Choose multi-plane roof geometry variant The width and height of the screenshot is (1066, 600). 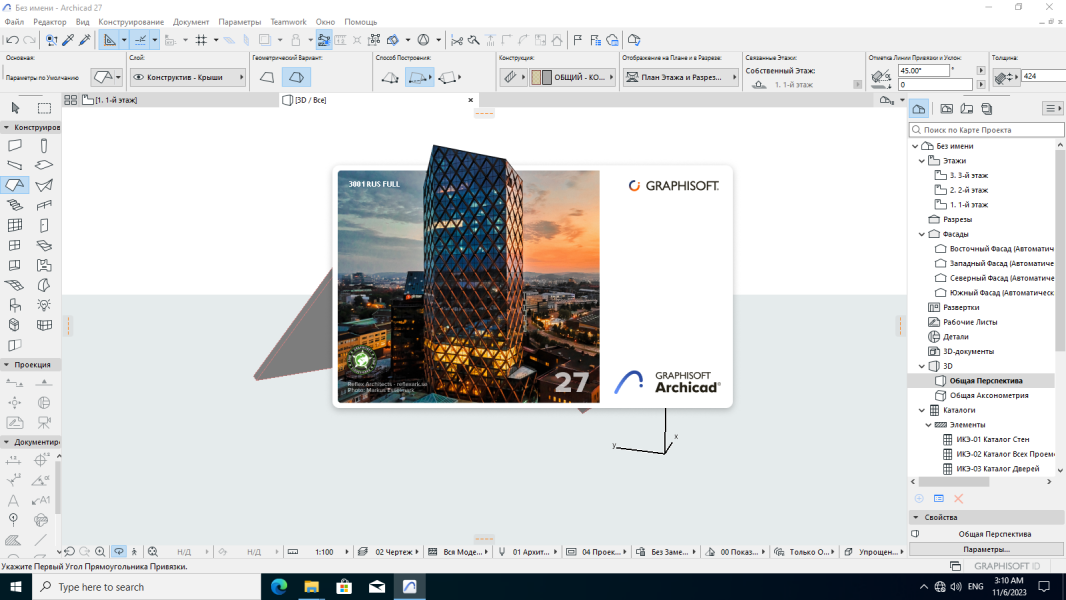(296, 77)
